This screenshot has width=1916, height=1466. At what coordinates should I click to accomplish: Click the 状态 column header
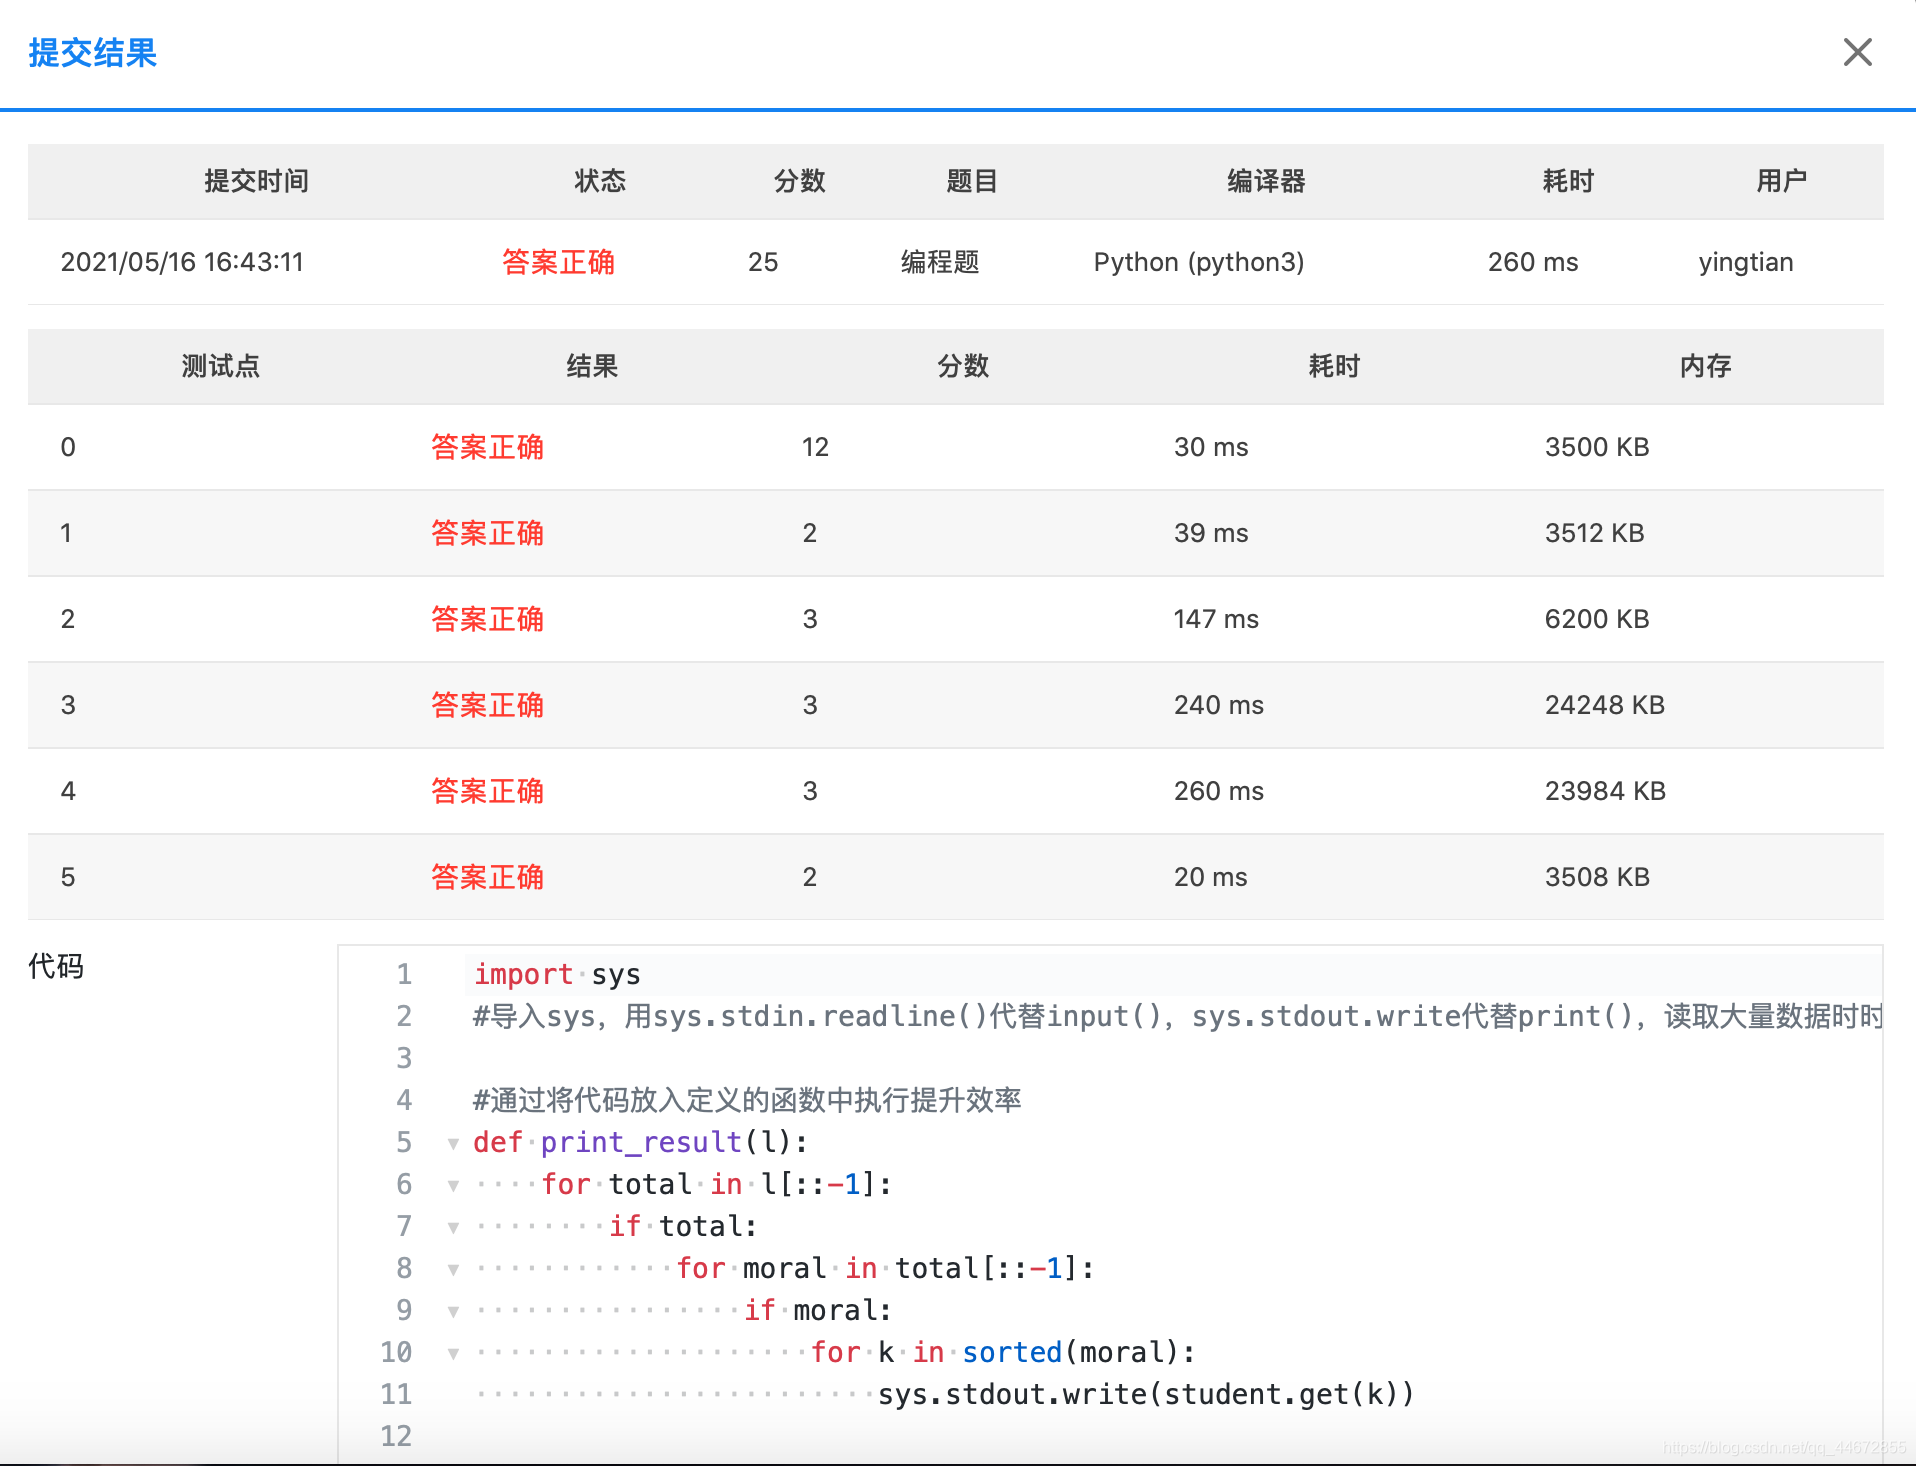click(x=599, y=181)
